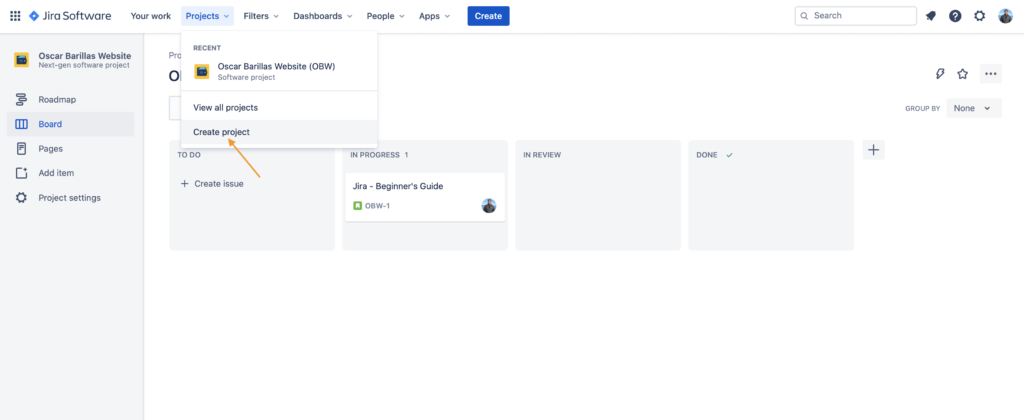
Task: Open the Group By None dropdown
Action: [x=974, y=108]
